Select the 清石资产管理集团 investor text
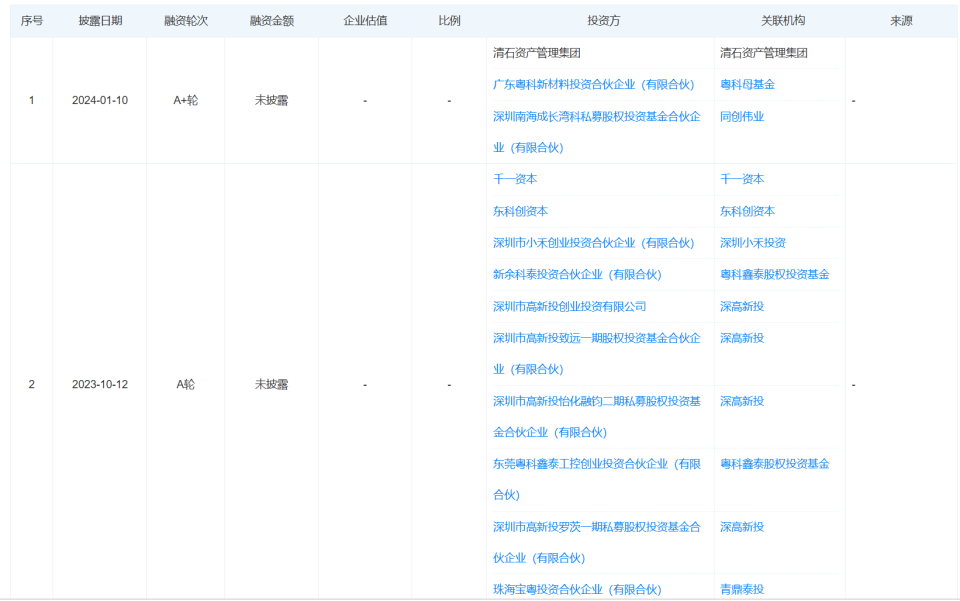This screenshot has width=960, height=601. [536, 53]
